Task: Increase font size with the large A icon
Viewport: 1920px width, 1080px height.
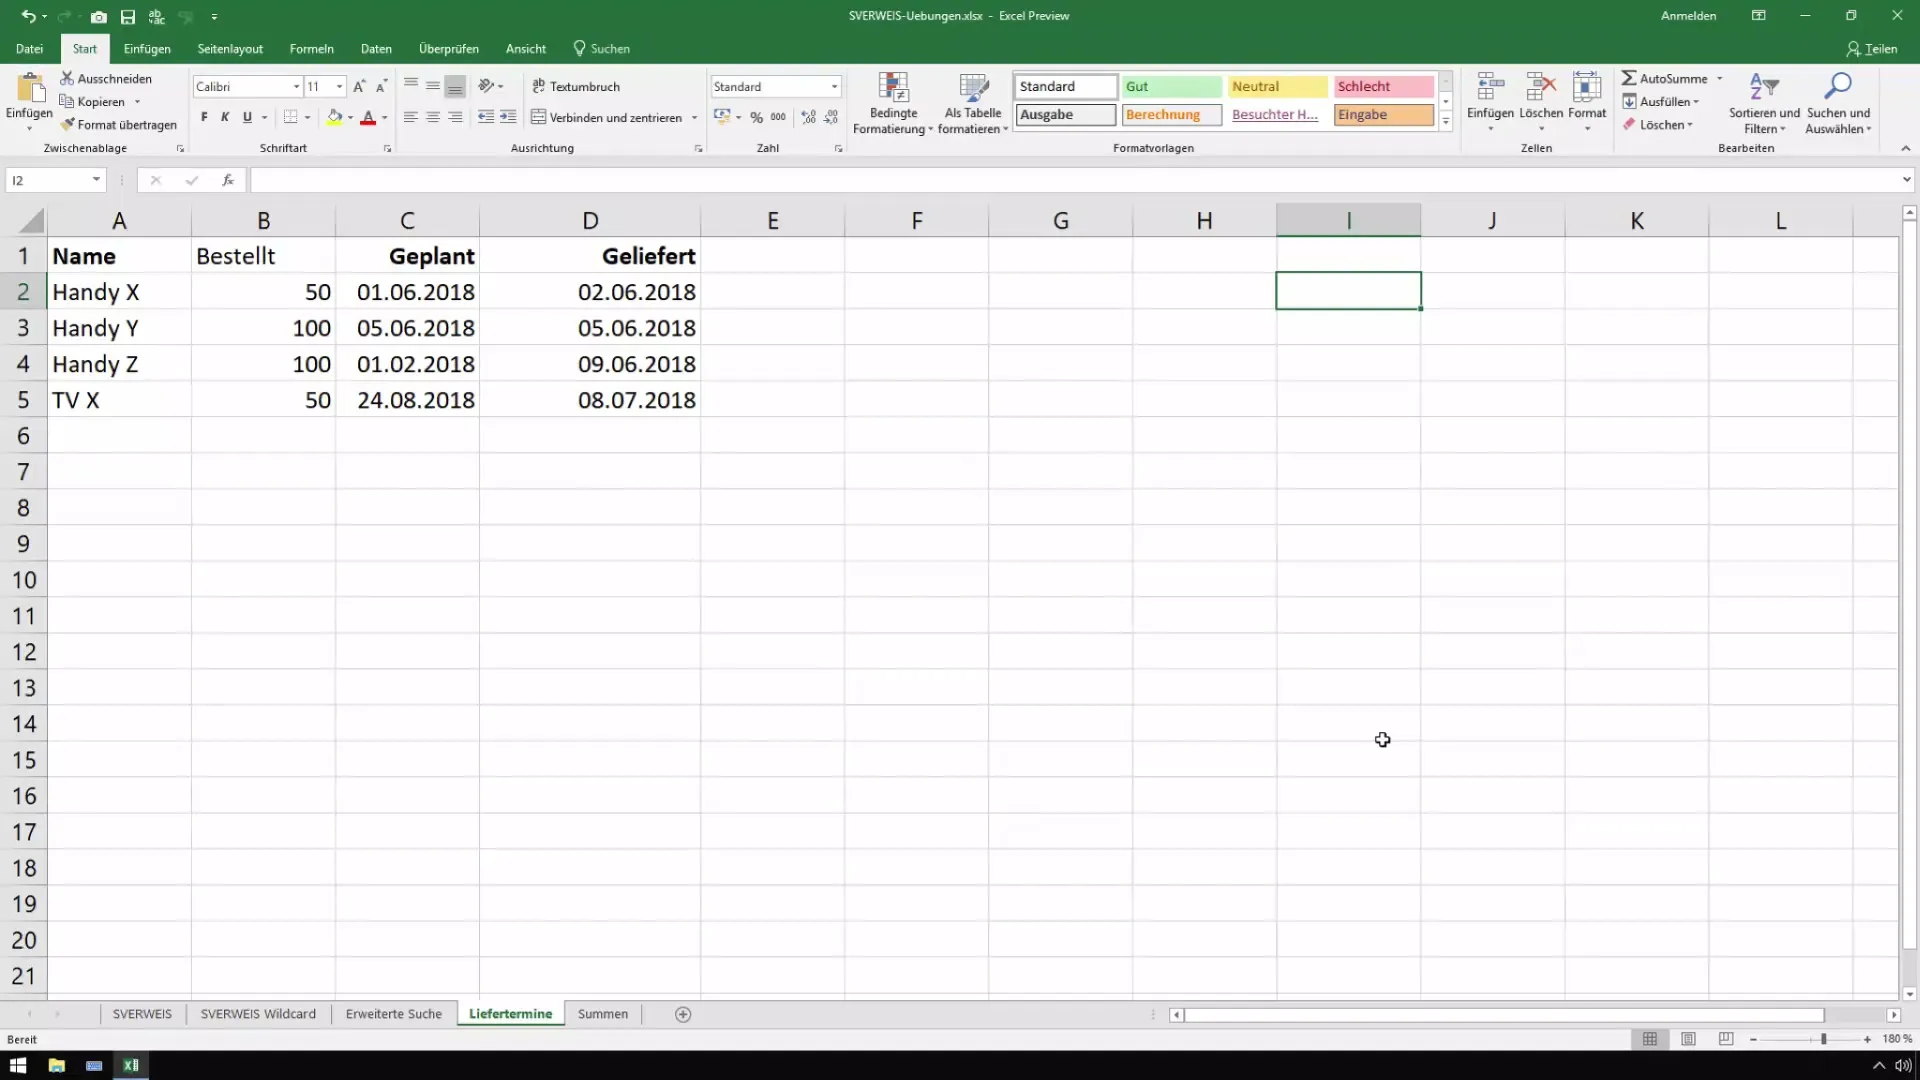Action: [359, 87]
